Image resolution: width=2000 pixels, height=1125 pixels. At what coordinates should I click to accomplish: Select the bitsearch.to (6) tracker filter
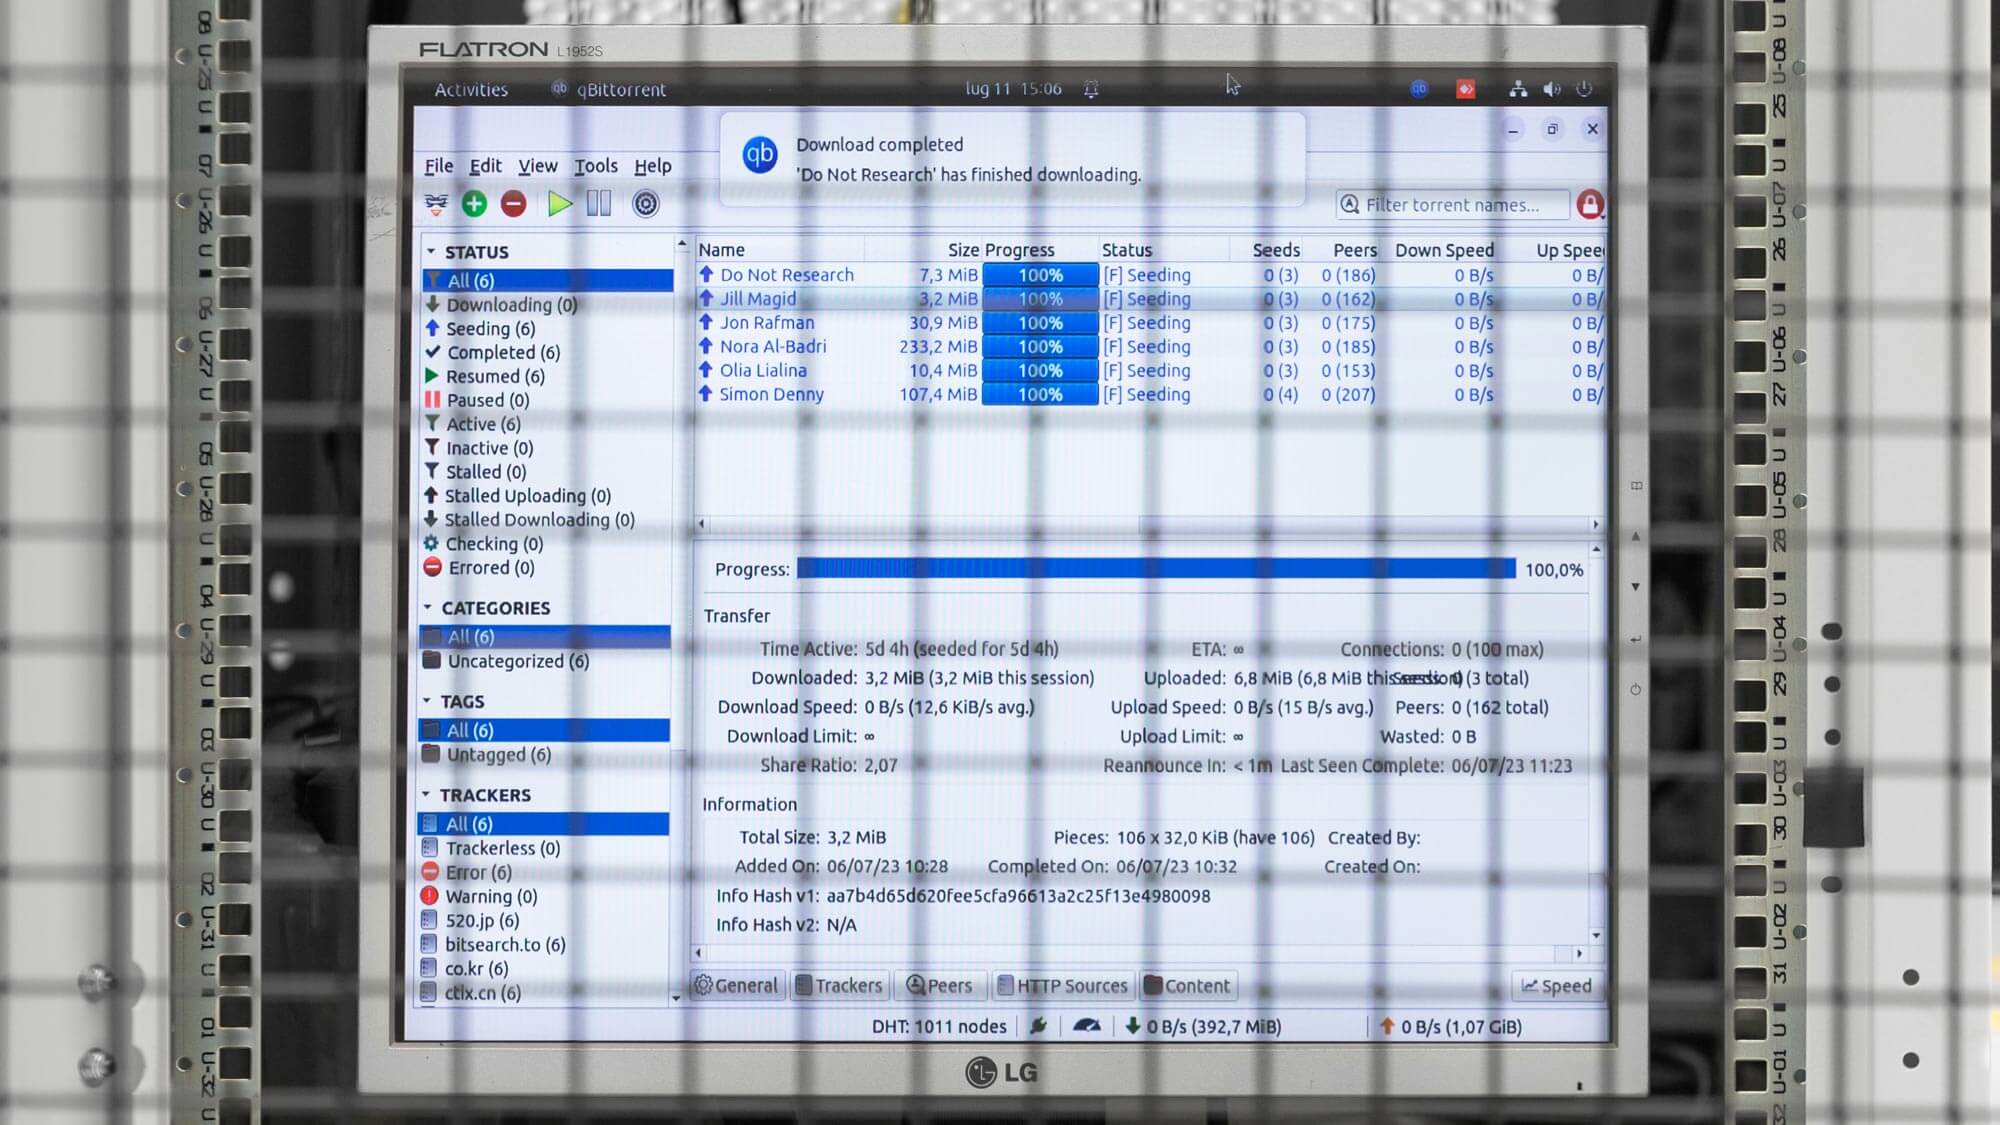coord(543,945)
